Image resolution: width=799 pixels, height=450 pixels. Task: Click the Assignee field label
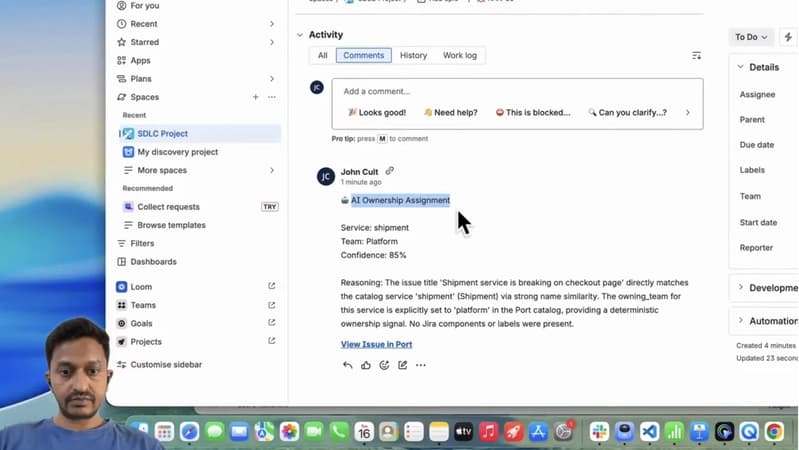click(757, 95)
